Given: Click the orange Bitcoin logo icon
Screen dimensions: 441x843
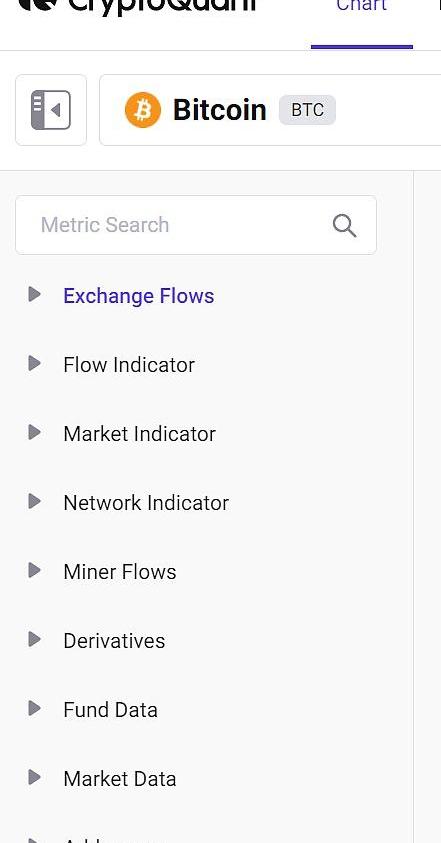Looking at the screenshot, I should (x=143, y=110).
